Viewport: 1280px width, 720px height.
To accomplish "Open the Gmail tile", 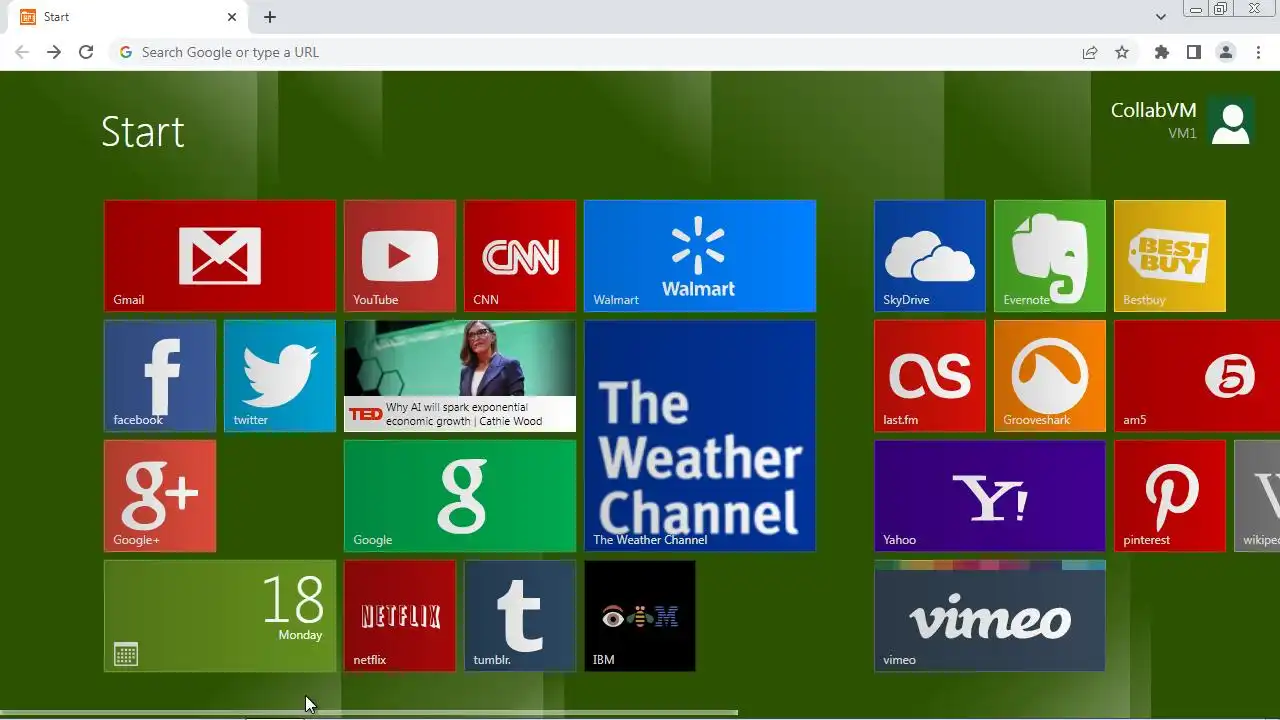I will 220,256.
